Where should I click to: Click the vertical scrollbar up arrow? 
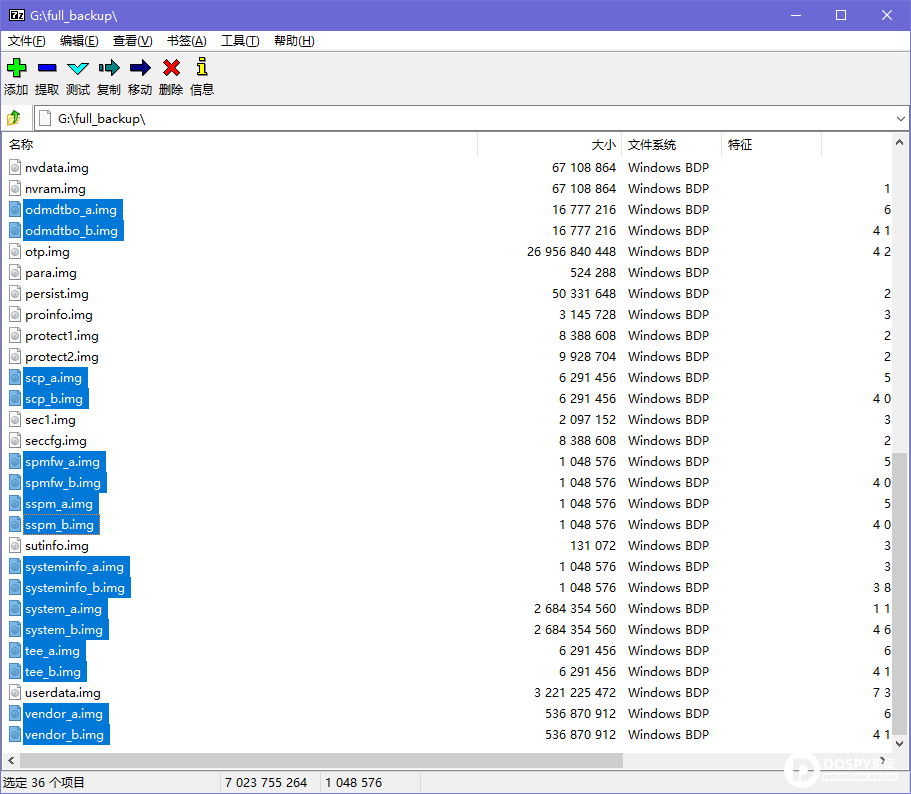pos(899,142)
